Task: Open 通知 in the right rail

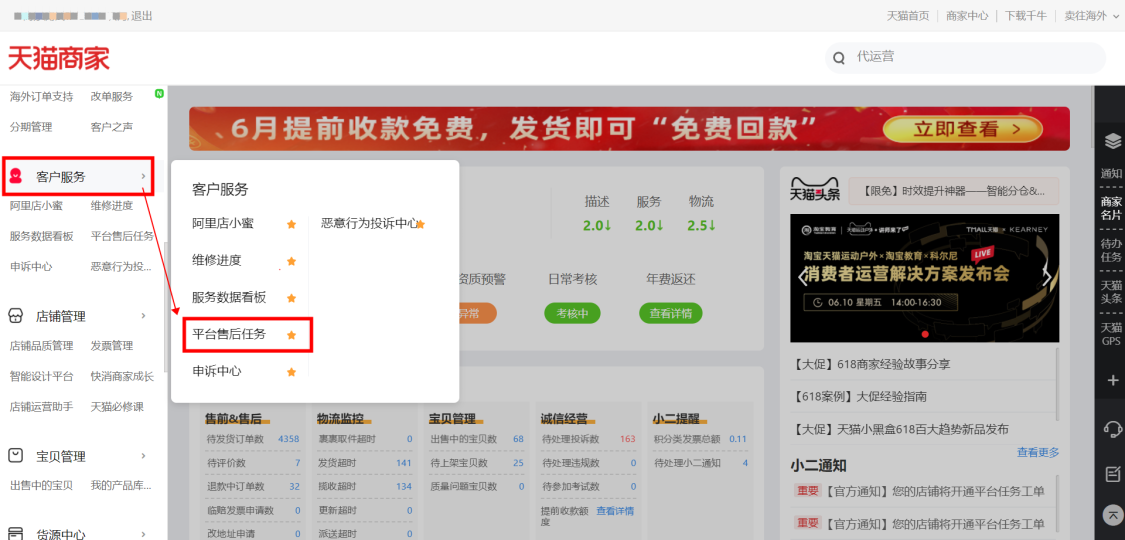Action: tap(1111, 174)
